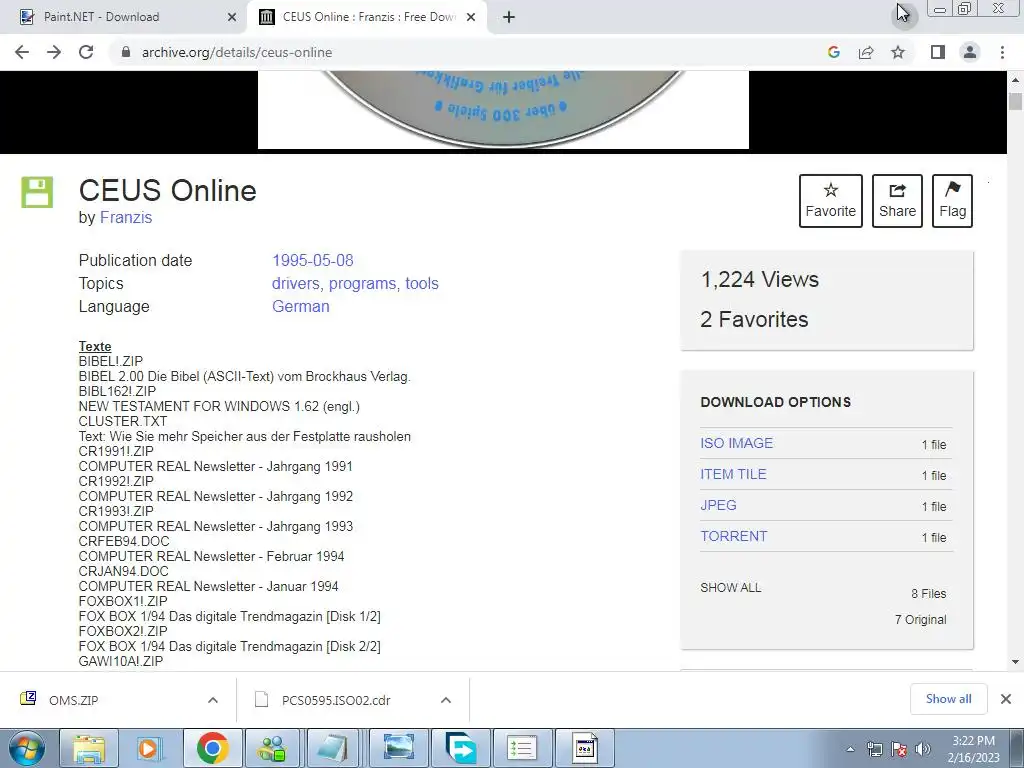Open the Franzis author link
The width and height of the screenshot is (1024, 768).
coord(125,217)
